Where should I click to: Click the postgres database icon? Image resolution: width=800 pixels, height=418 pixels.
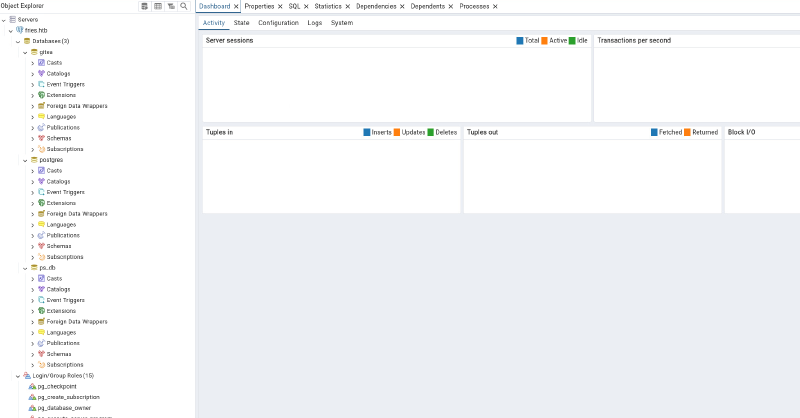click(x=34, y=160)
